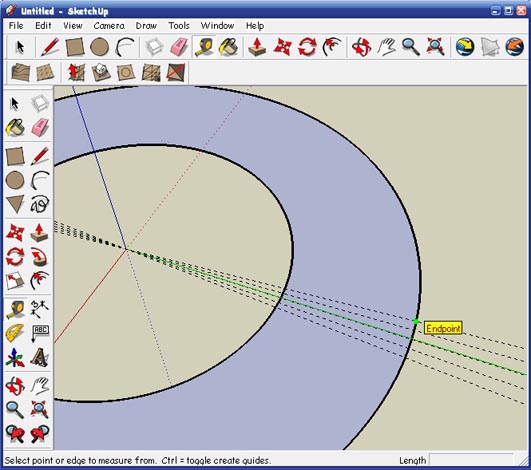The height and width of the screenshot is (470, 531).
Task: Click the Previous view magnifier icon
Action: pos(15,434)
